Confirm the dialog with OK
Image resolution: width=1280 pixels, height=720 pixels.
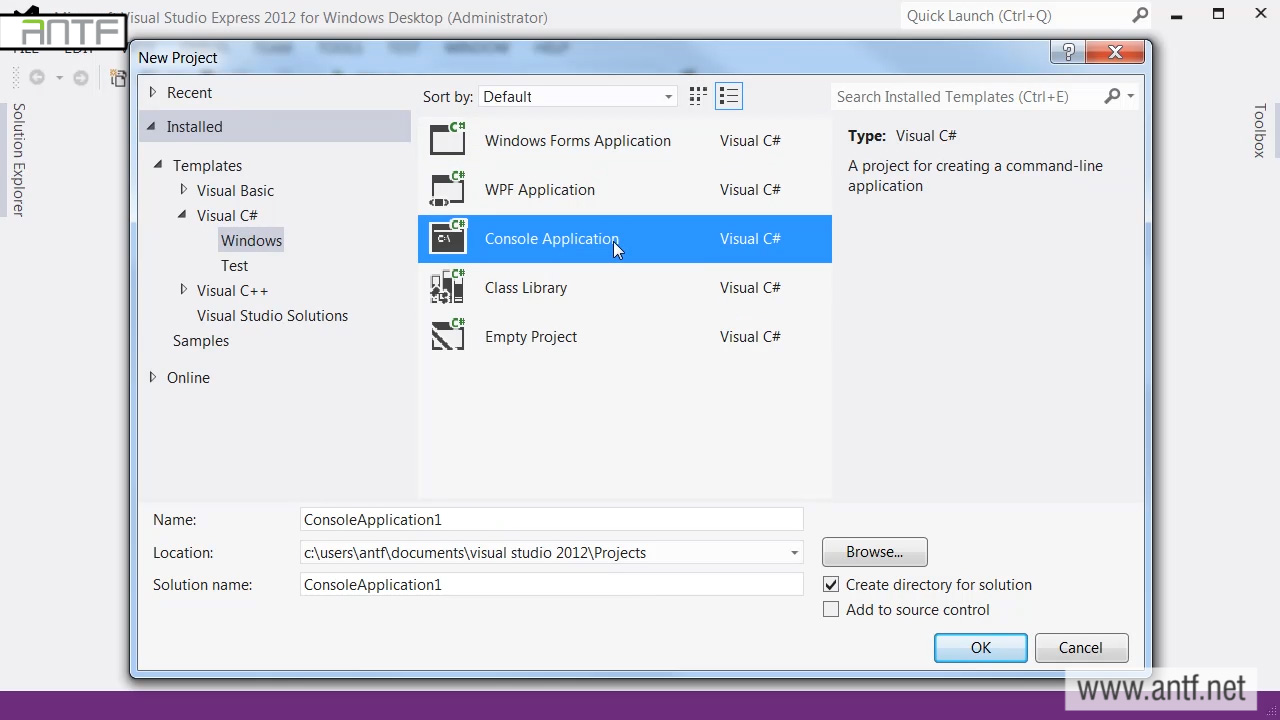click(980, 648)
